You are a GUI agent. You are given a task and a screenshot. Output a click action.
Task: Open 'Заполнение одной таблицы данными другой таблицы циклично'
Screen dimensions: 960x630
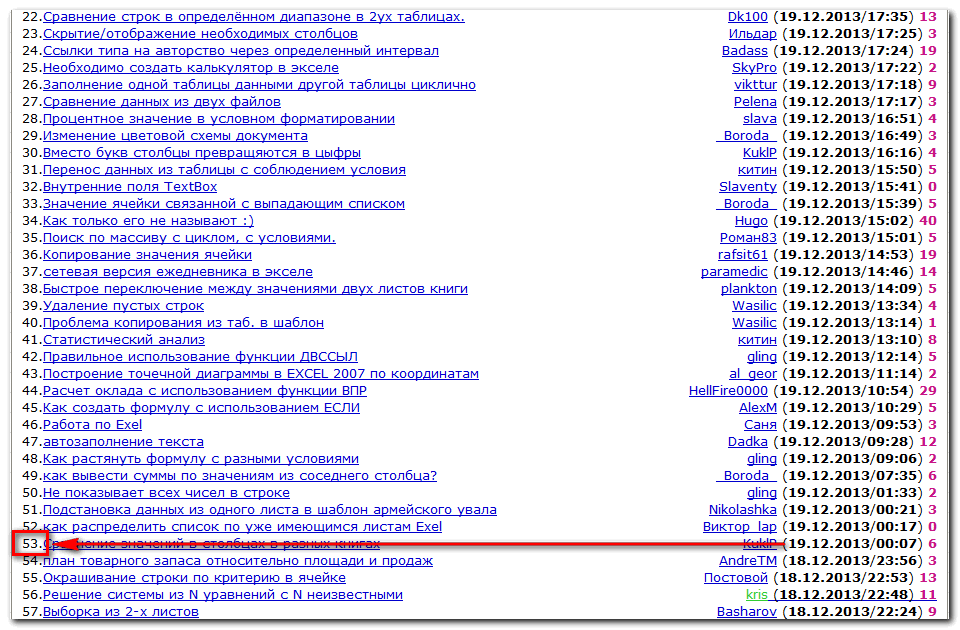[x=259, y=85]
